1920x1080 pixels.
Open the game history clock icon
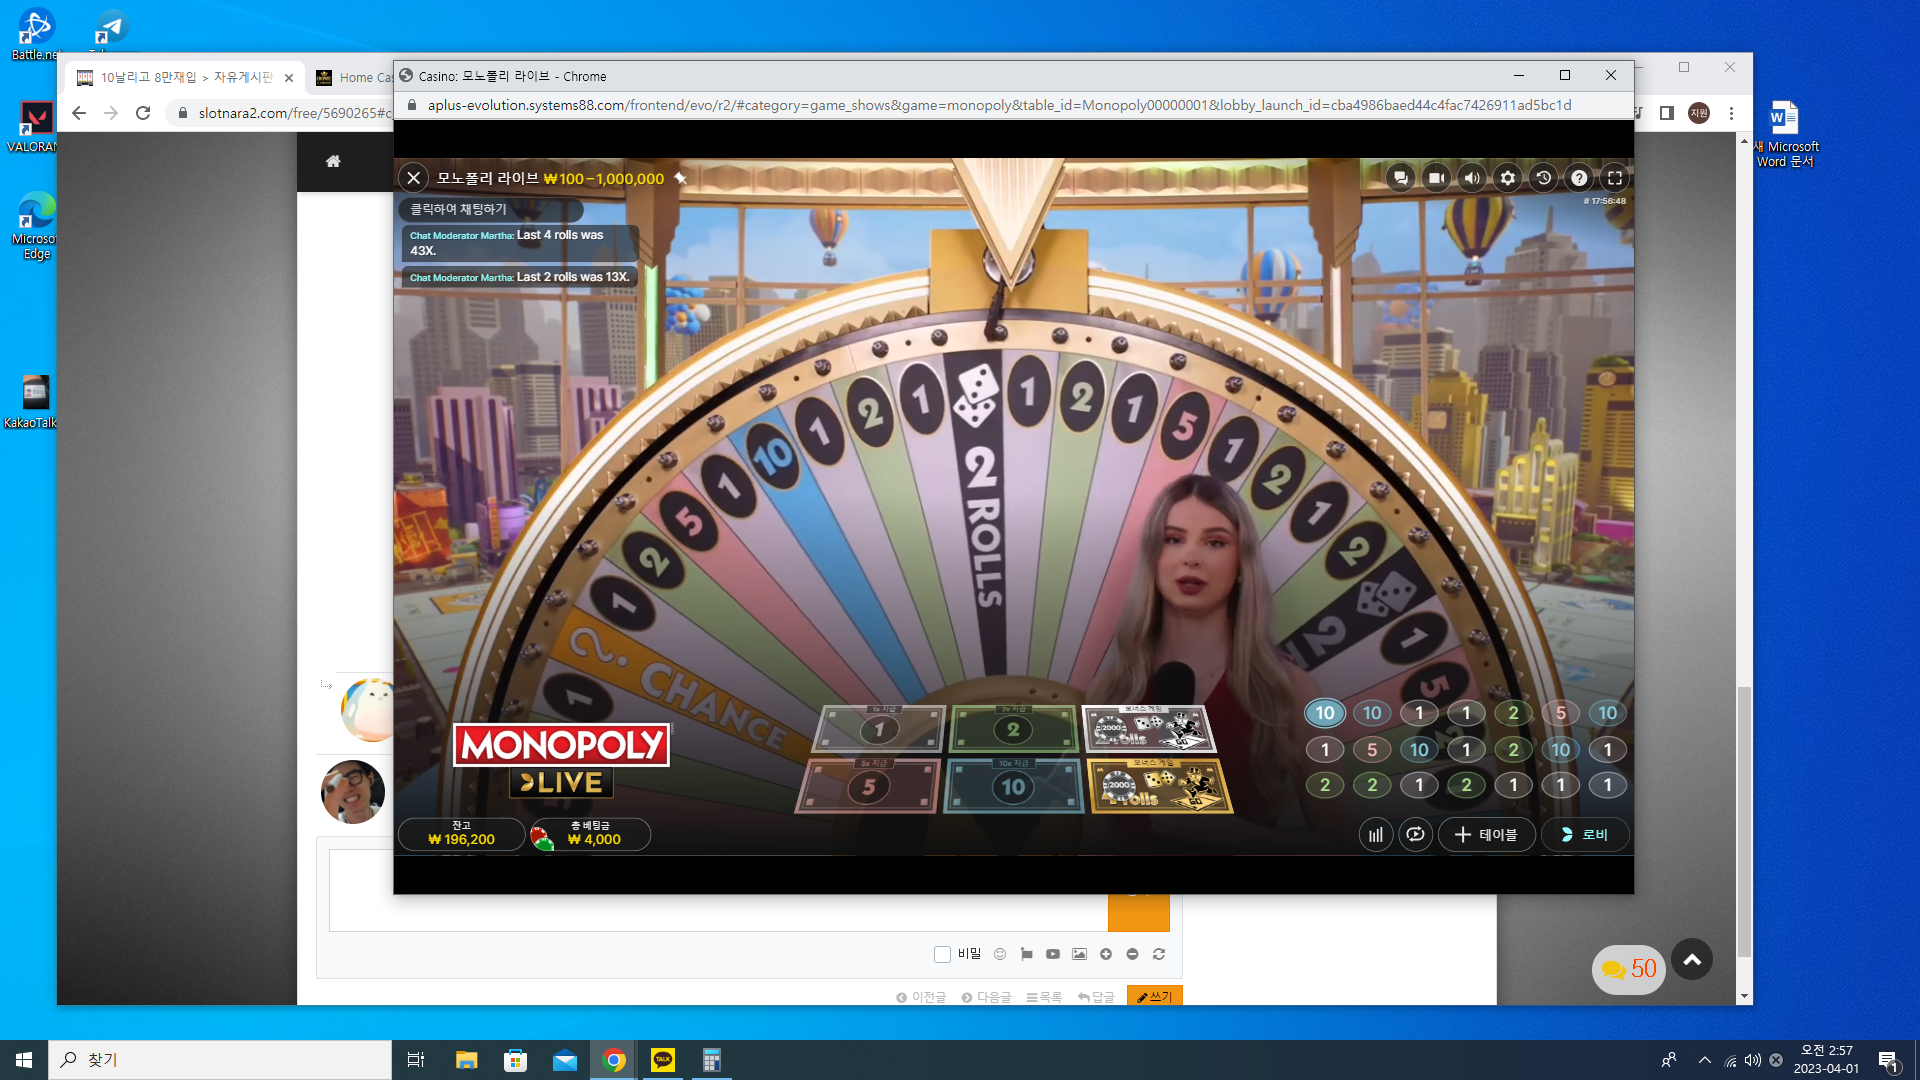(1544, 178)
